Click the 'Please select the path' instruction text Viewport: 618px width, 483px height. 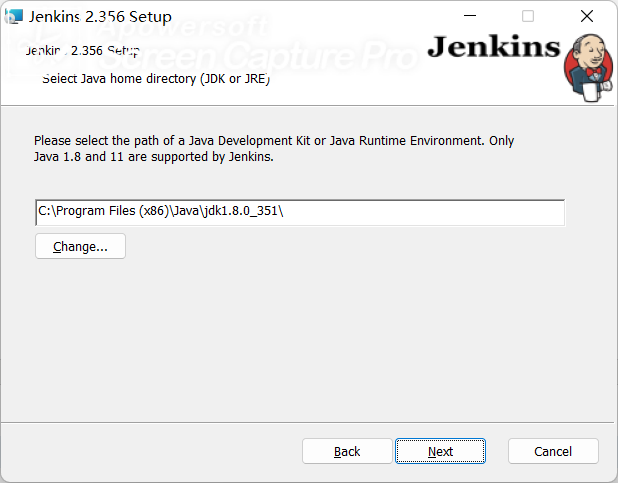pyautogui.click(x=274, y=149)
